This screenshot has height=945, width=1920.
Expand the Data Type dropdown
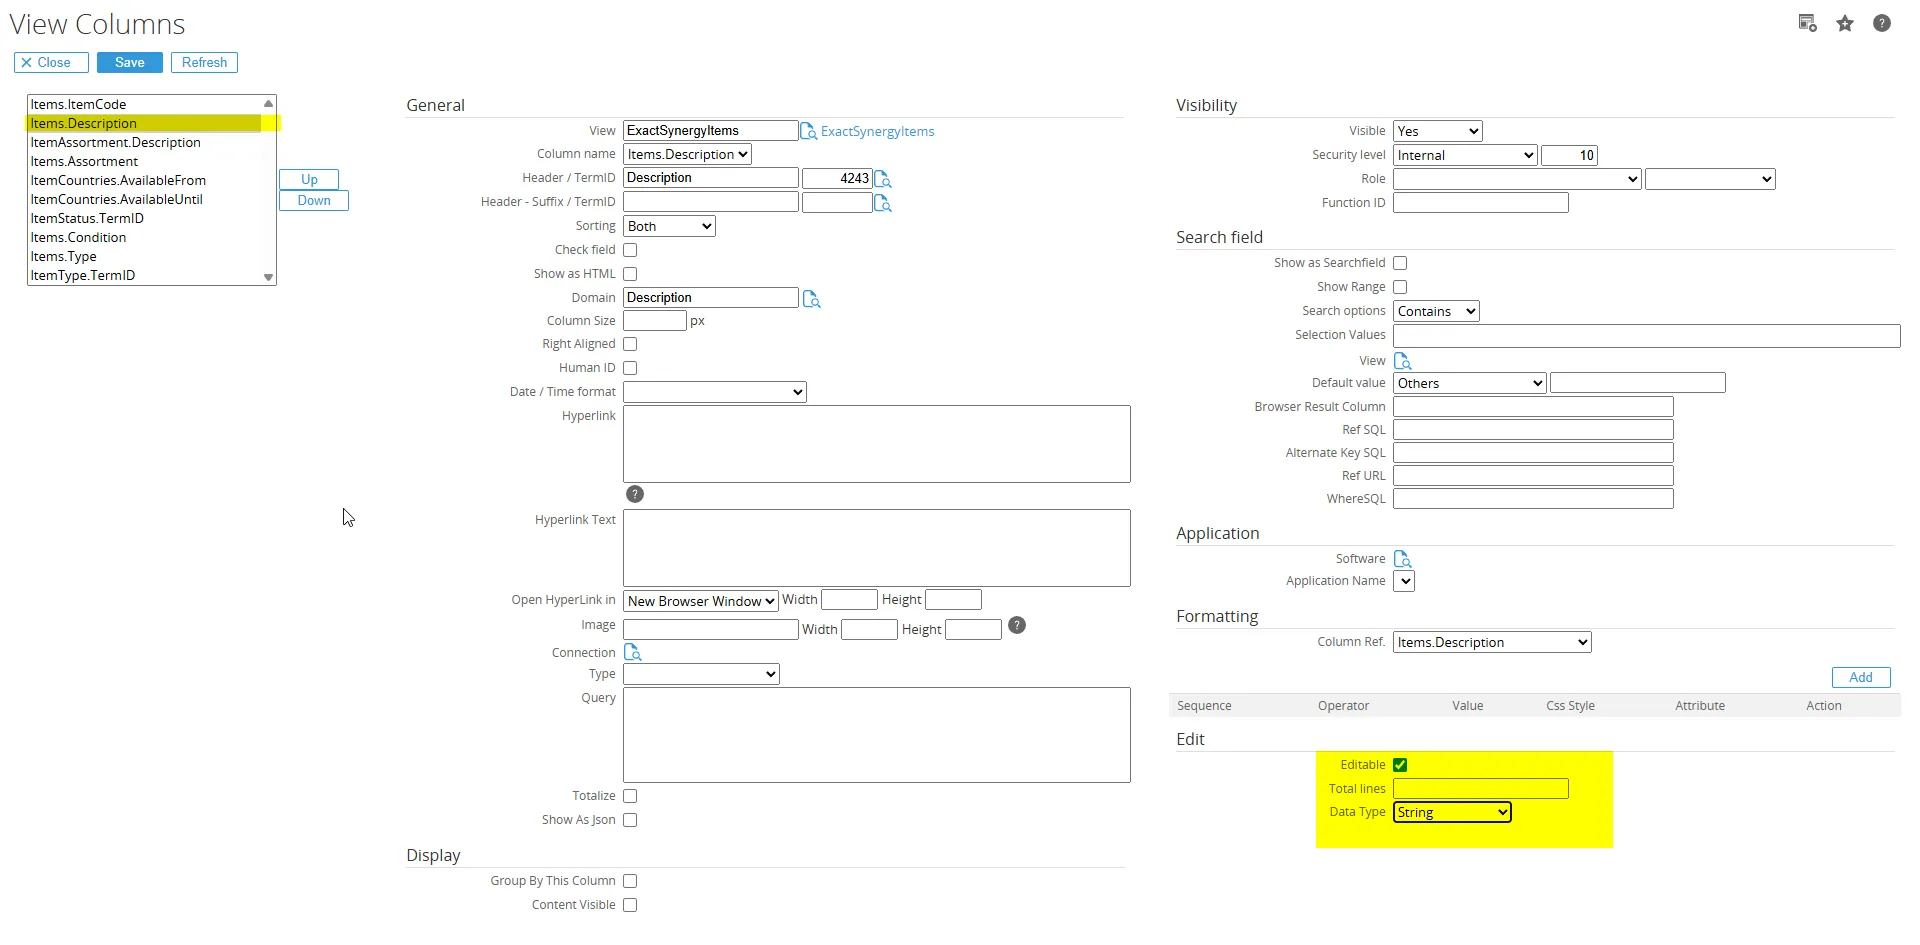coord(1451,813)
